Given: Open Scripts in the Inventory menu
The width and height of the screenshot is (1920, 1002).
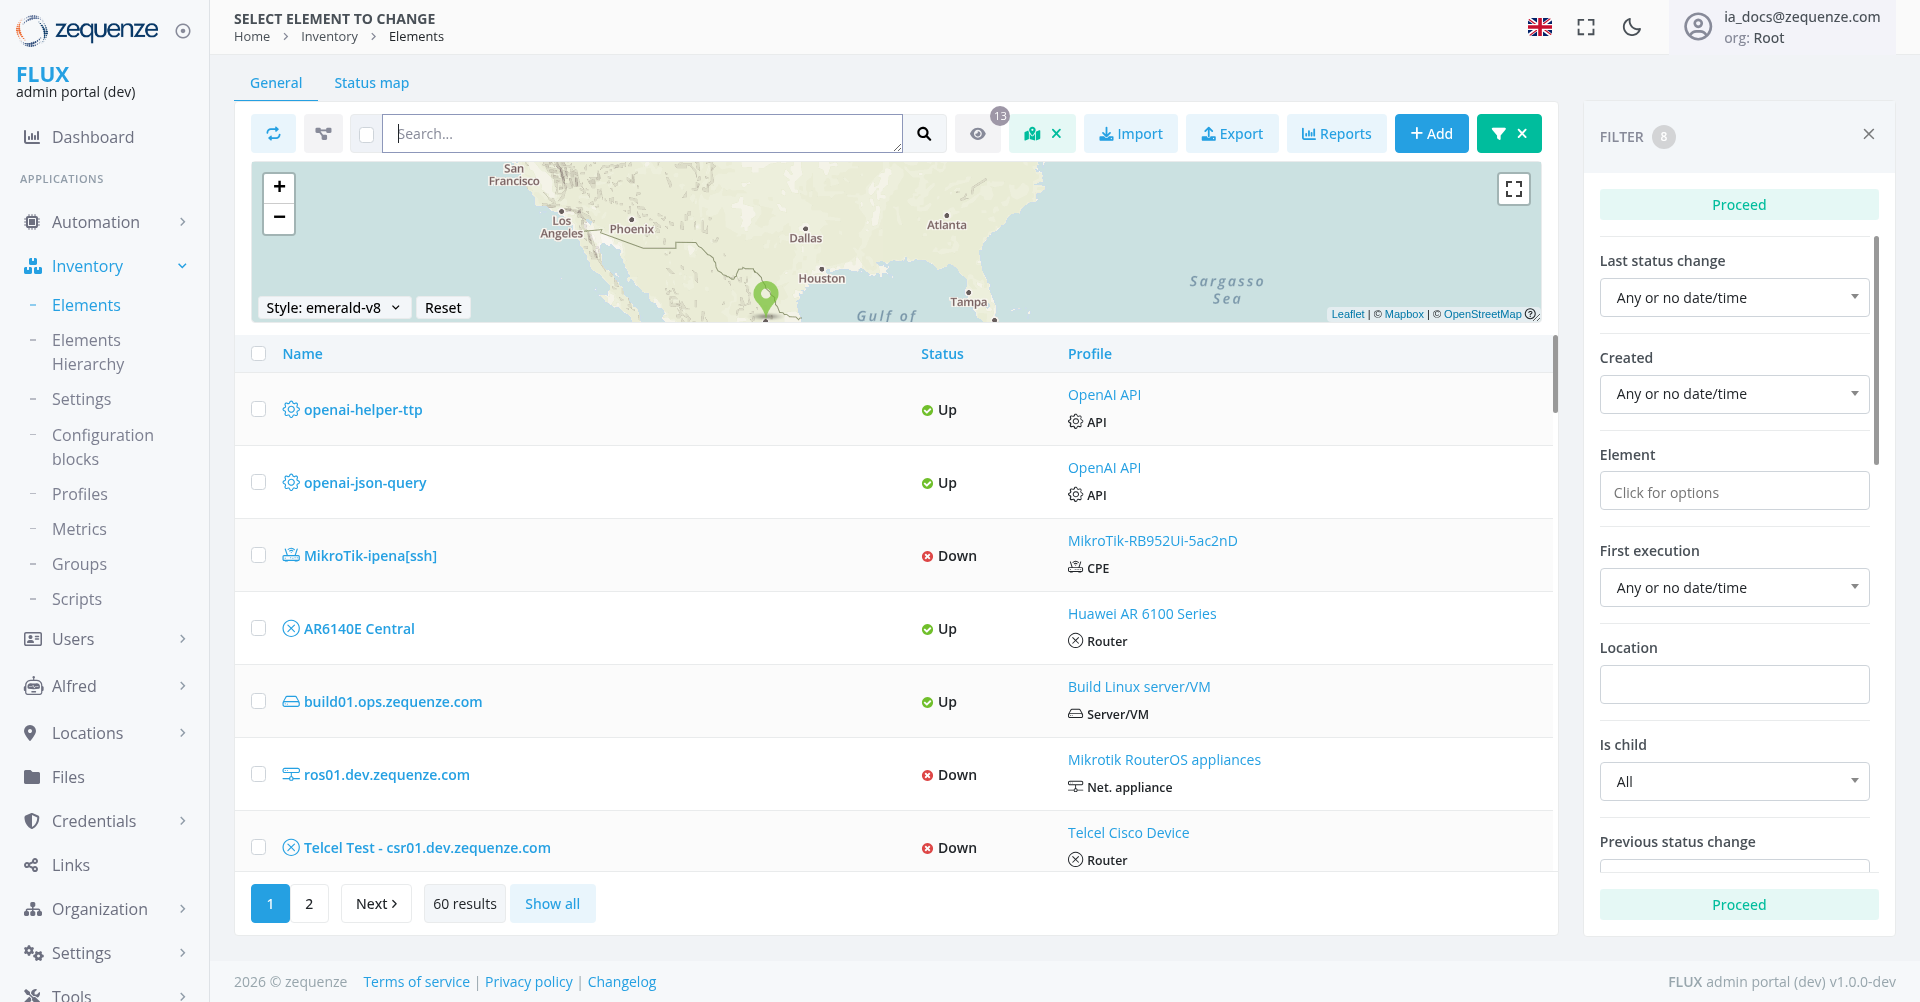Looking at the screenshot, I should click(x=77, y=599).
